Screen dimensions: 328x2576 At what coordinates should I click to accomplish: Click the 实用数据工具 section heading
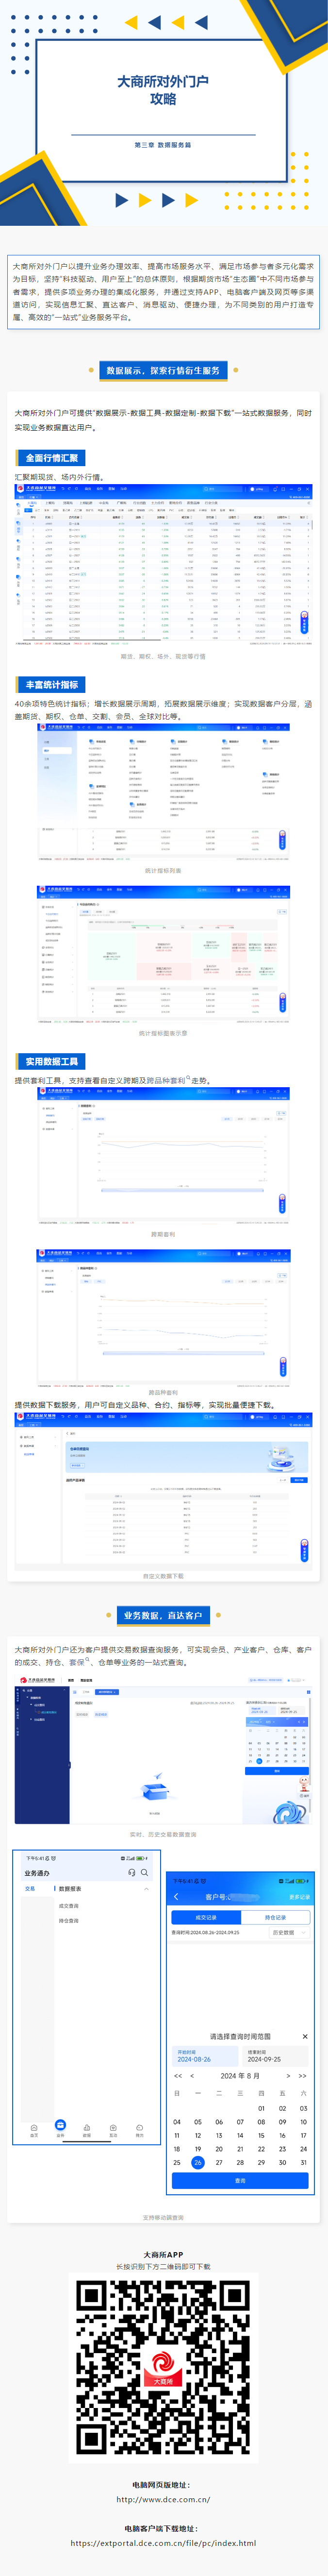click(x=51, y=1061)
